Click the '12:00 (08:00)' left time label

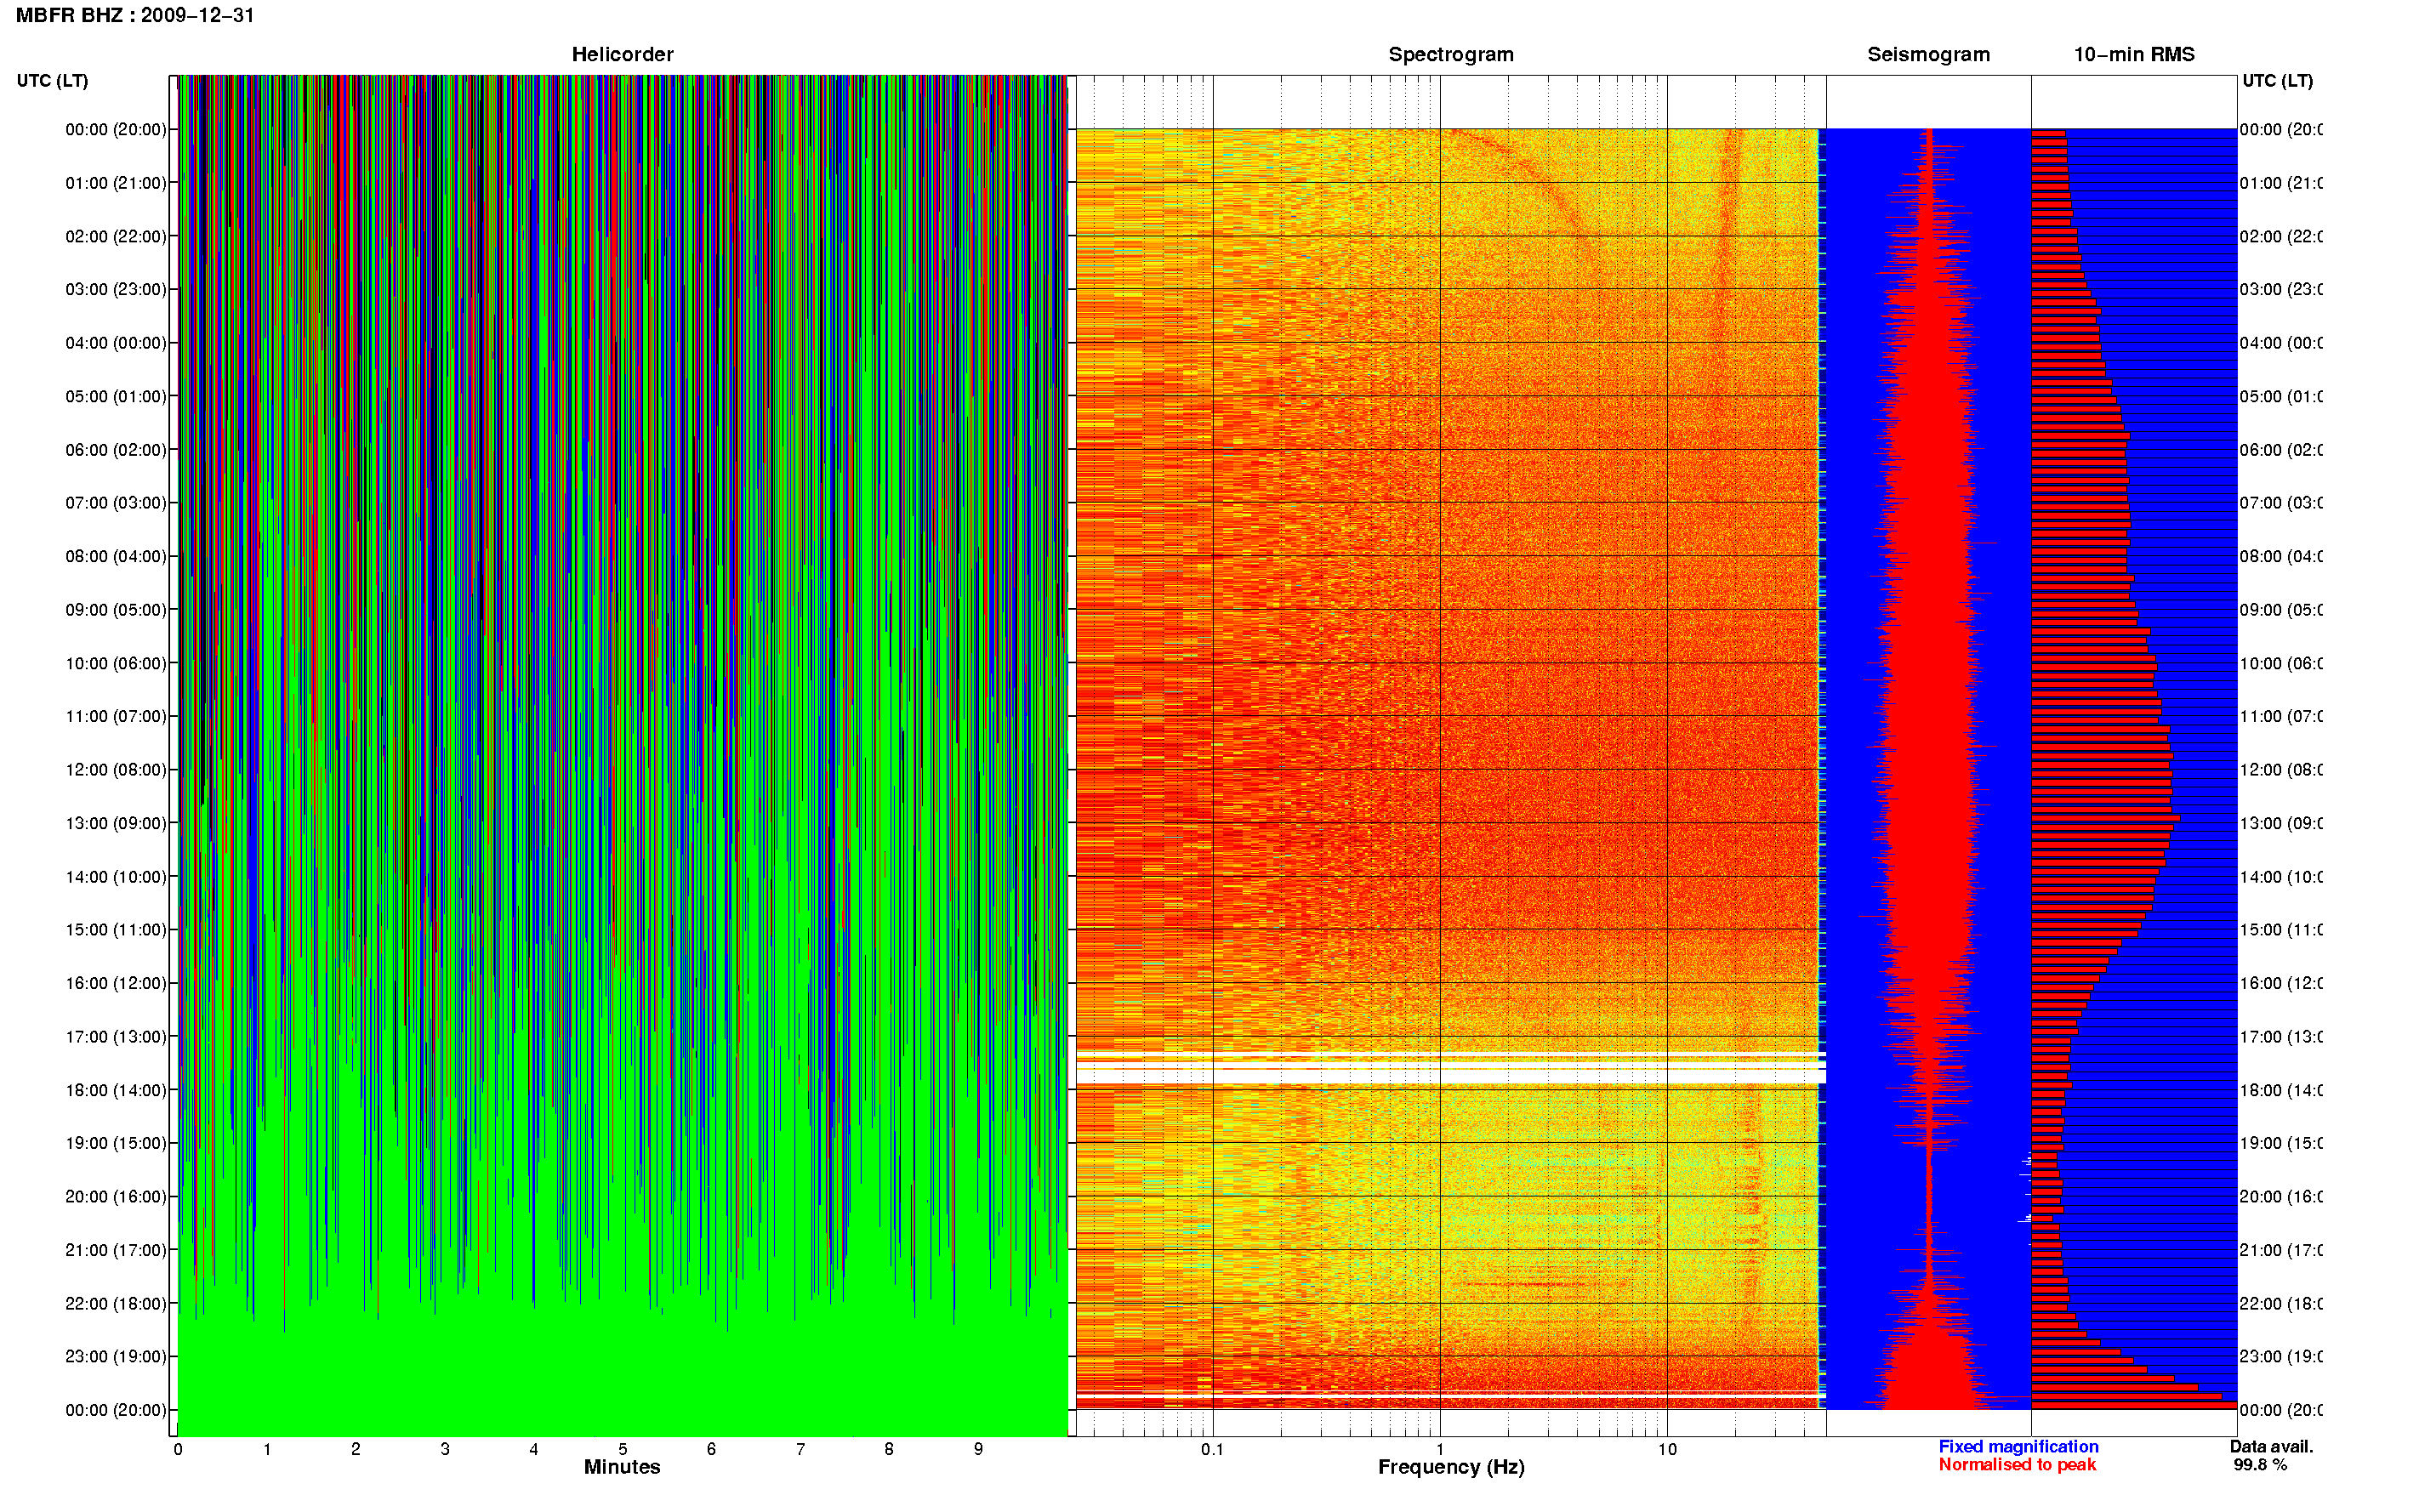116,770
